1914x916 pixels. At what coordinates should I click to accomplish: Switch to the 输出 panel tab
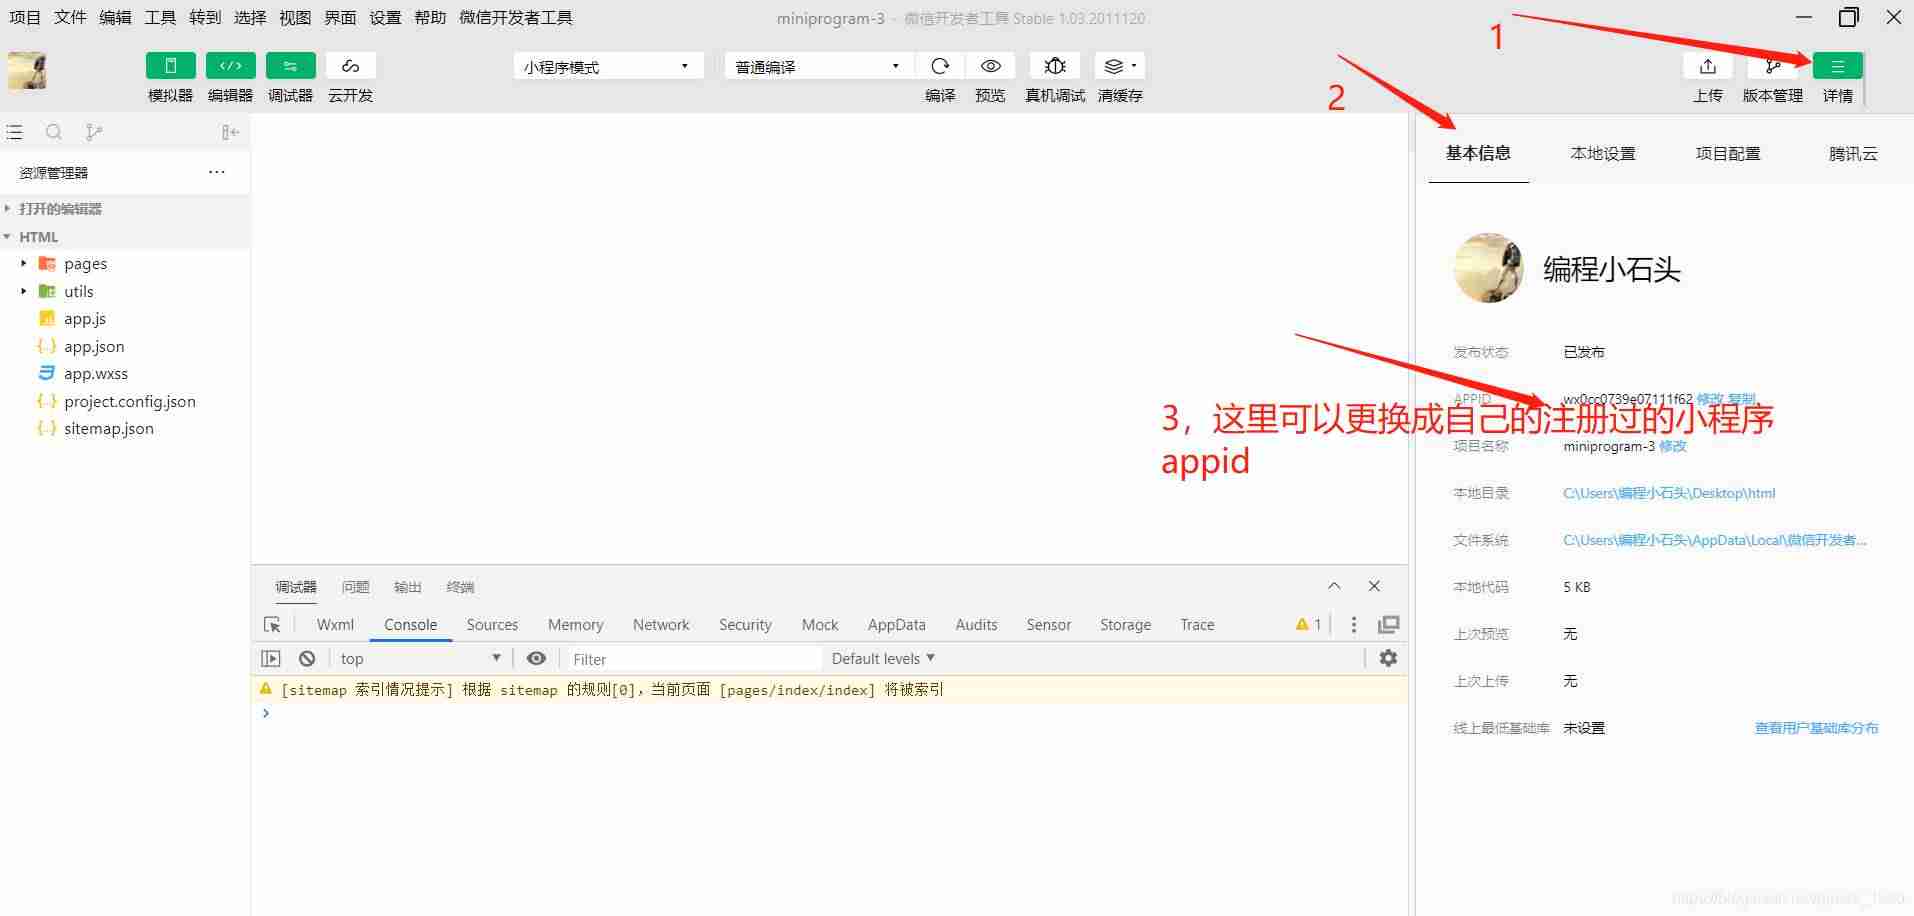408,587
